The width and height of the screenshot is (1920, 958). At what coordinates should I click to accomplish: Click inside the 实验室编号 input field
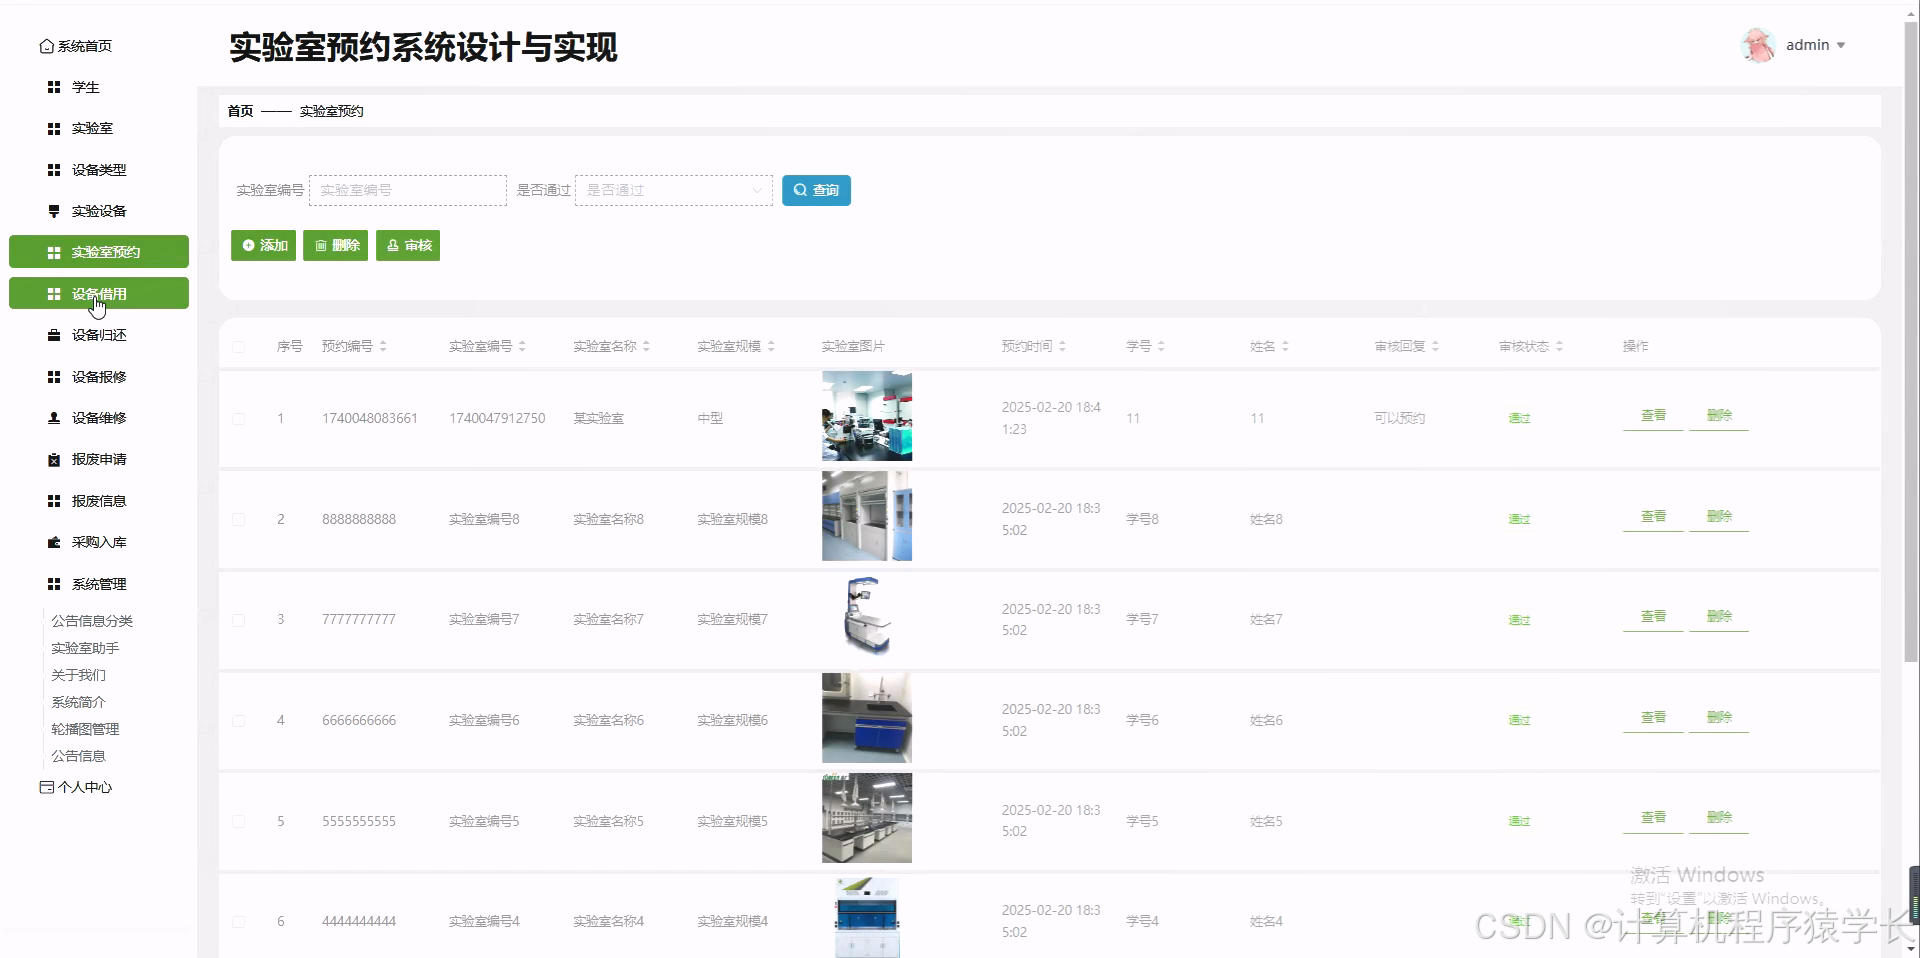coord(407,190)
